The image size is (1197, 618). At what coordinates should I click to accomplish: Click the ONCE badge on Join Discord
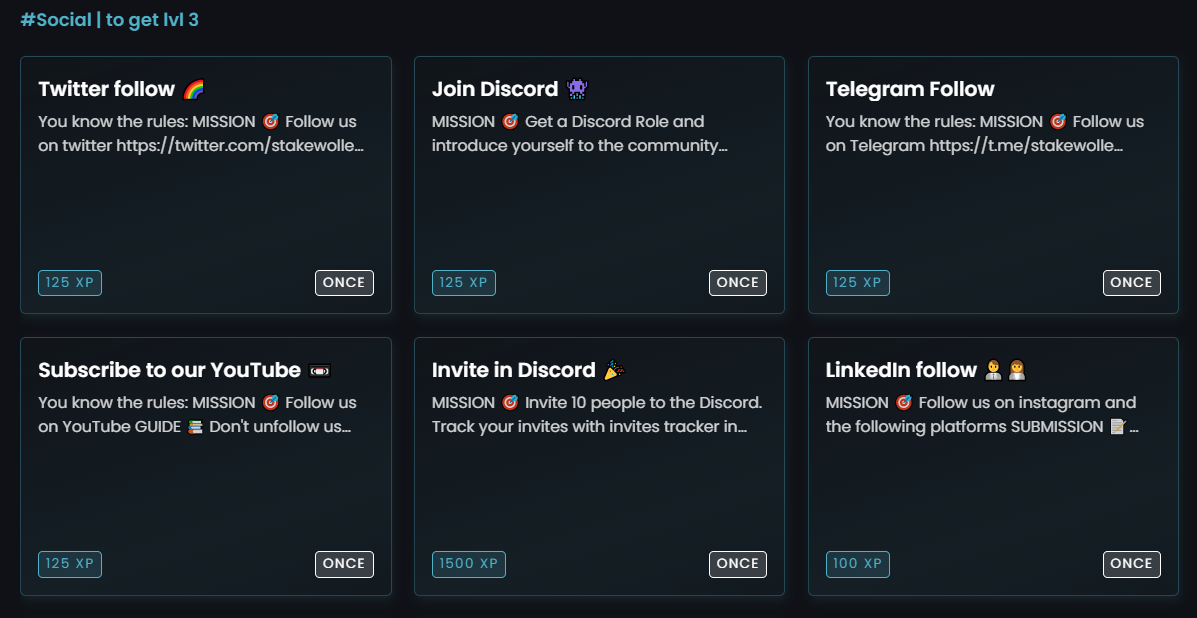tap(738, 282)
